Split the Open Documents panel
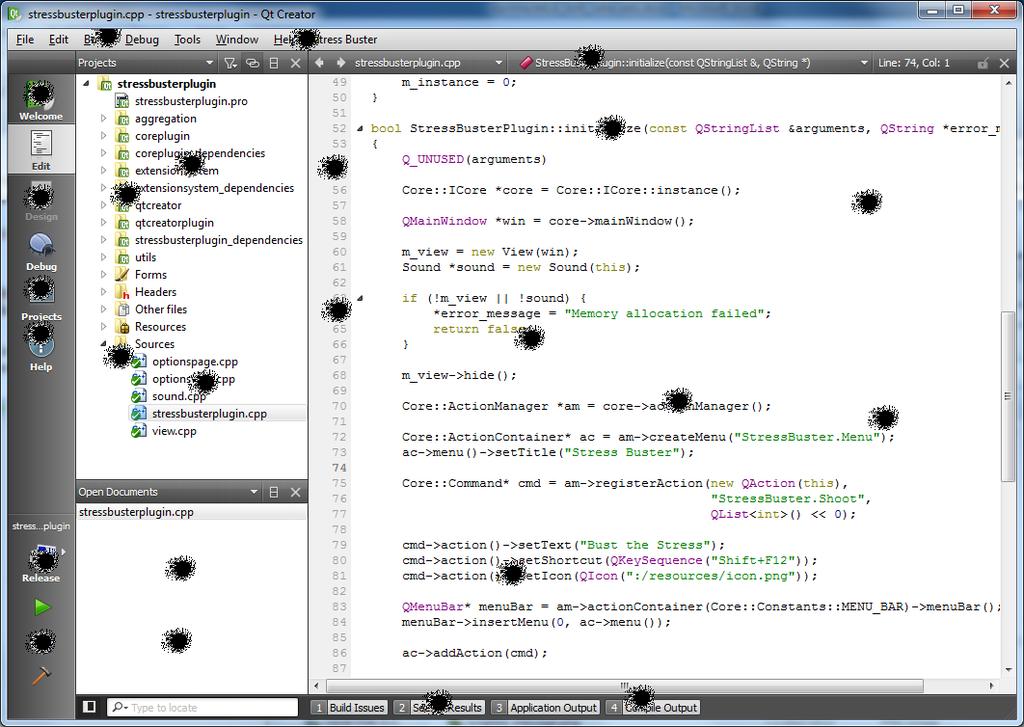This screenshot has width=1024, height=727. coord(274,492)
